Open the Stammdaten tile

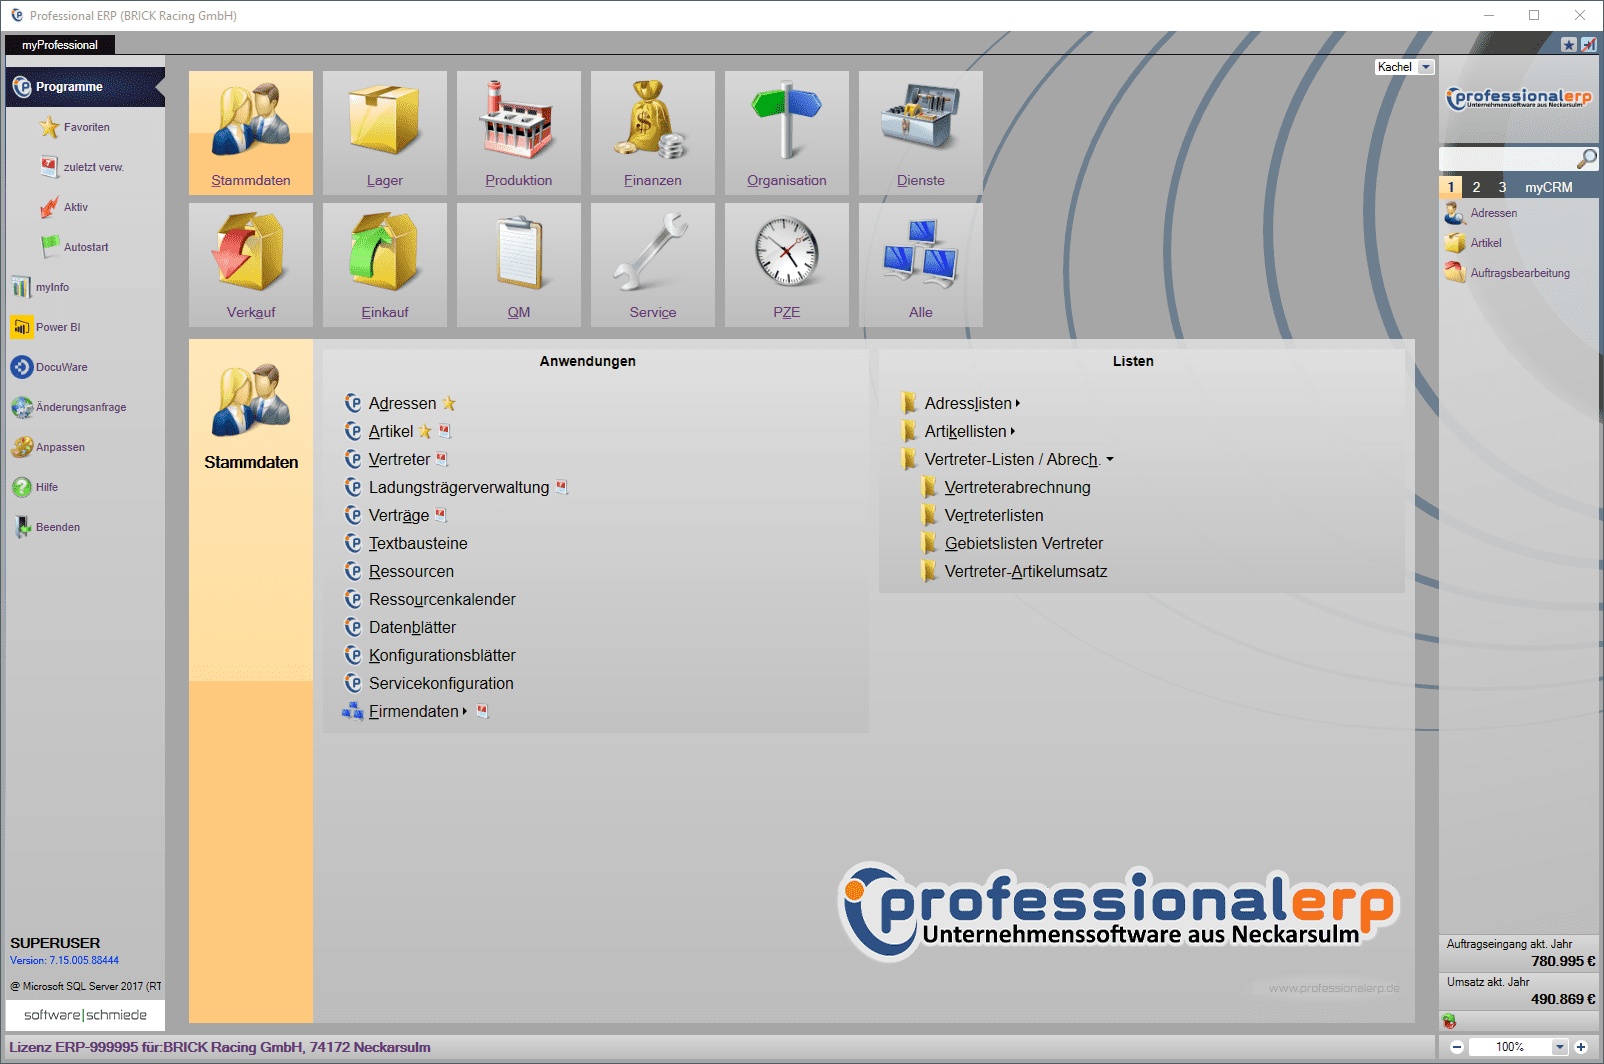251,133
